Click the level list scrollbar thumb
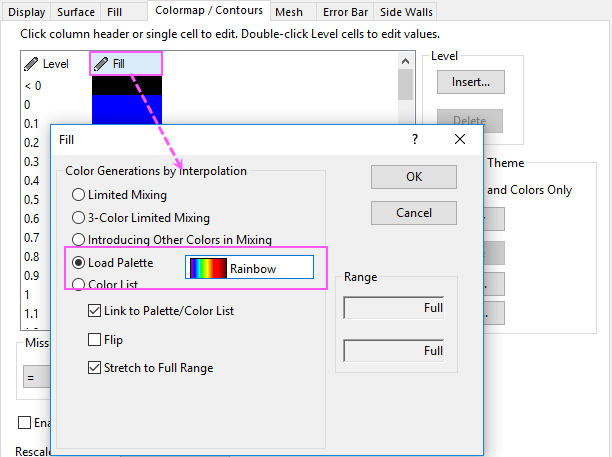612x457 pixels. (x=406, y=84)
